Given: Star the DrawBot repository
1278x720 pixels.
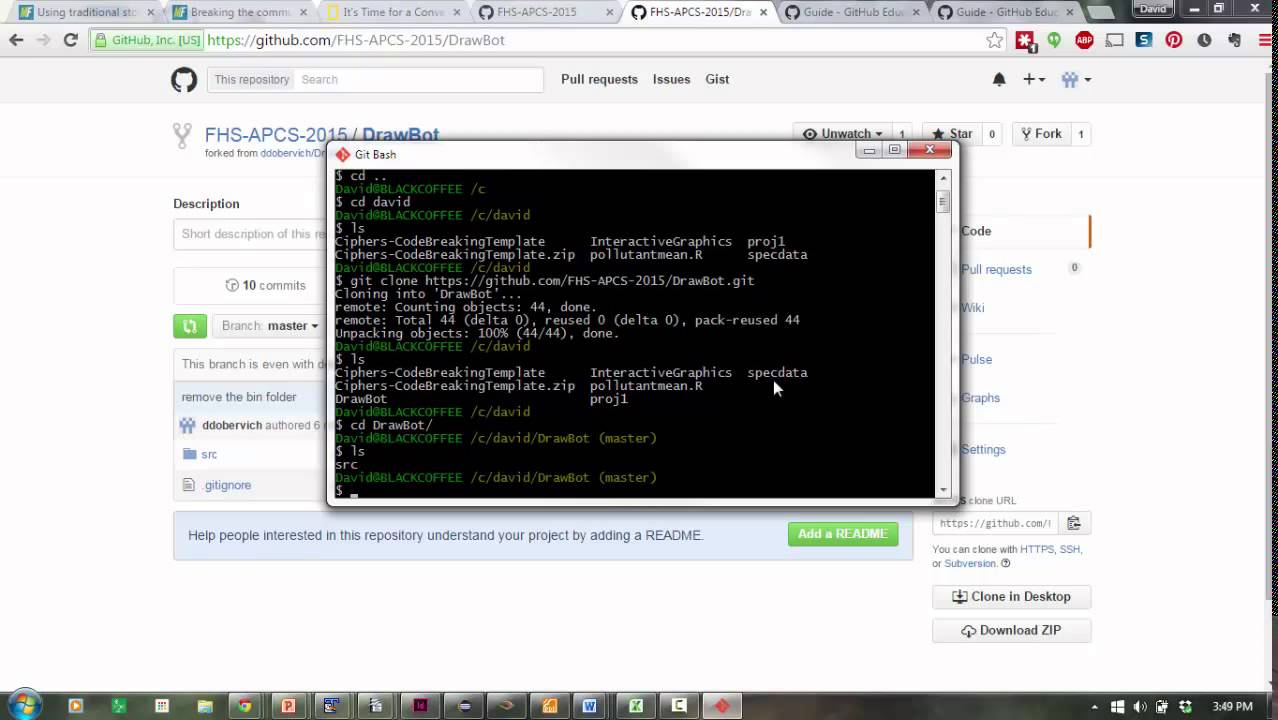Looking at the screenshot, I should 952,134.
